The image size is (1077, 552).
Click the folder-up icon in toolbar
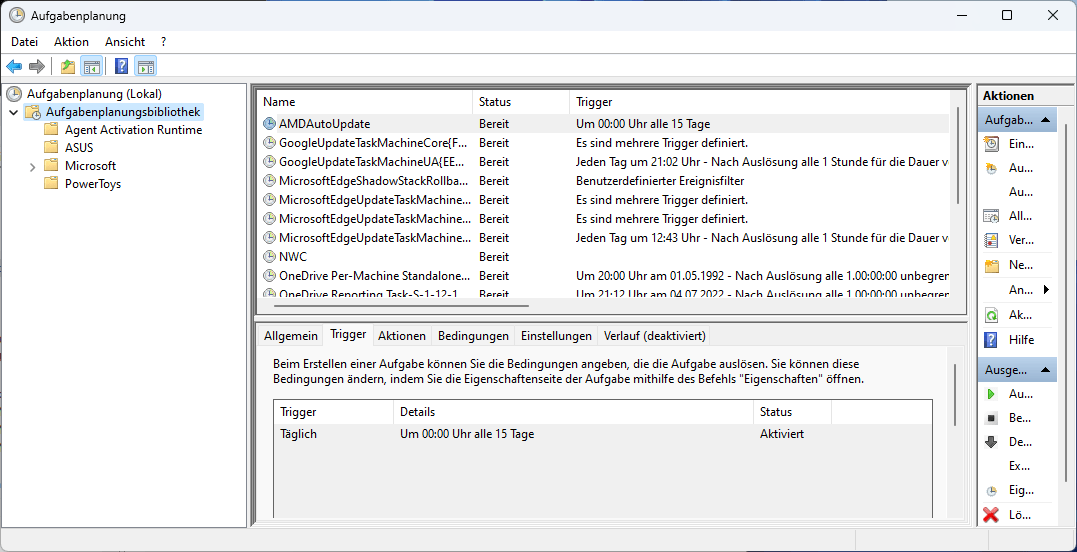67,67
